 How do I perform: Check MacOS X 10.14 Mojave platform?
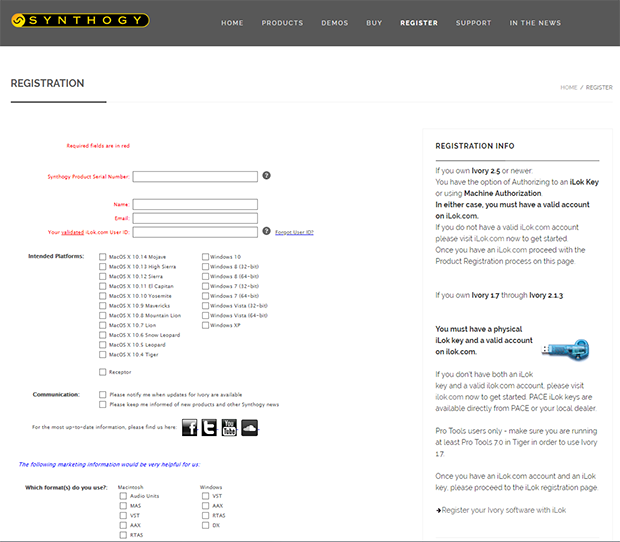pos(103,257)
